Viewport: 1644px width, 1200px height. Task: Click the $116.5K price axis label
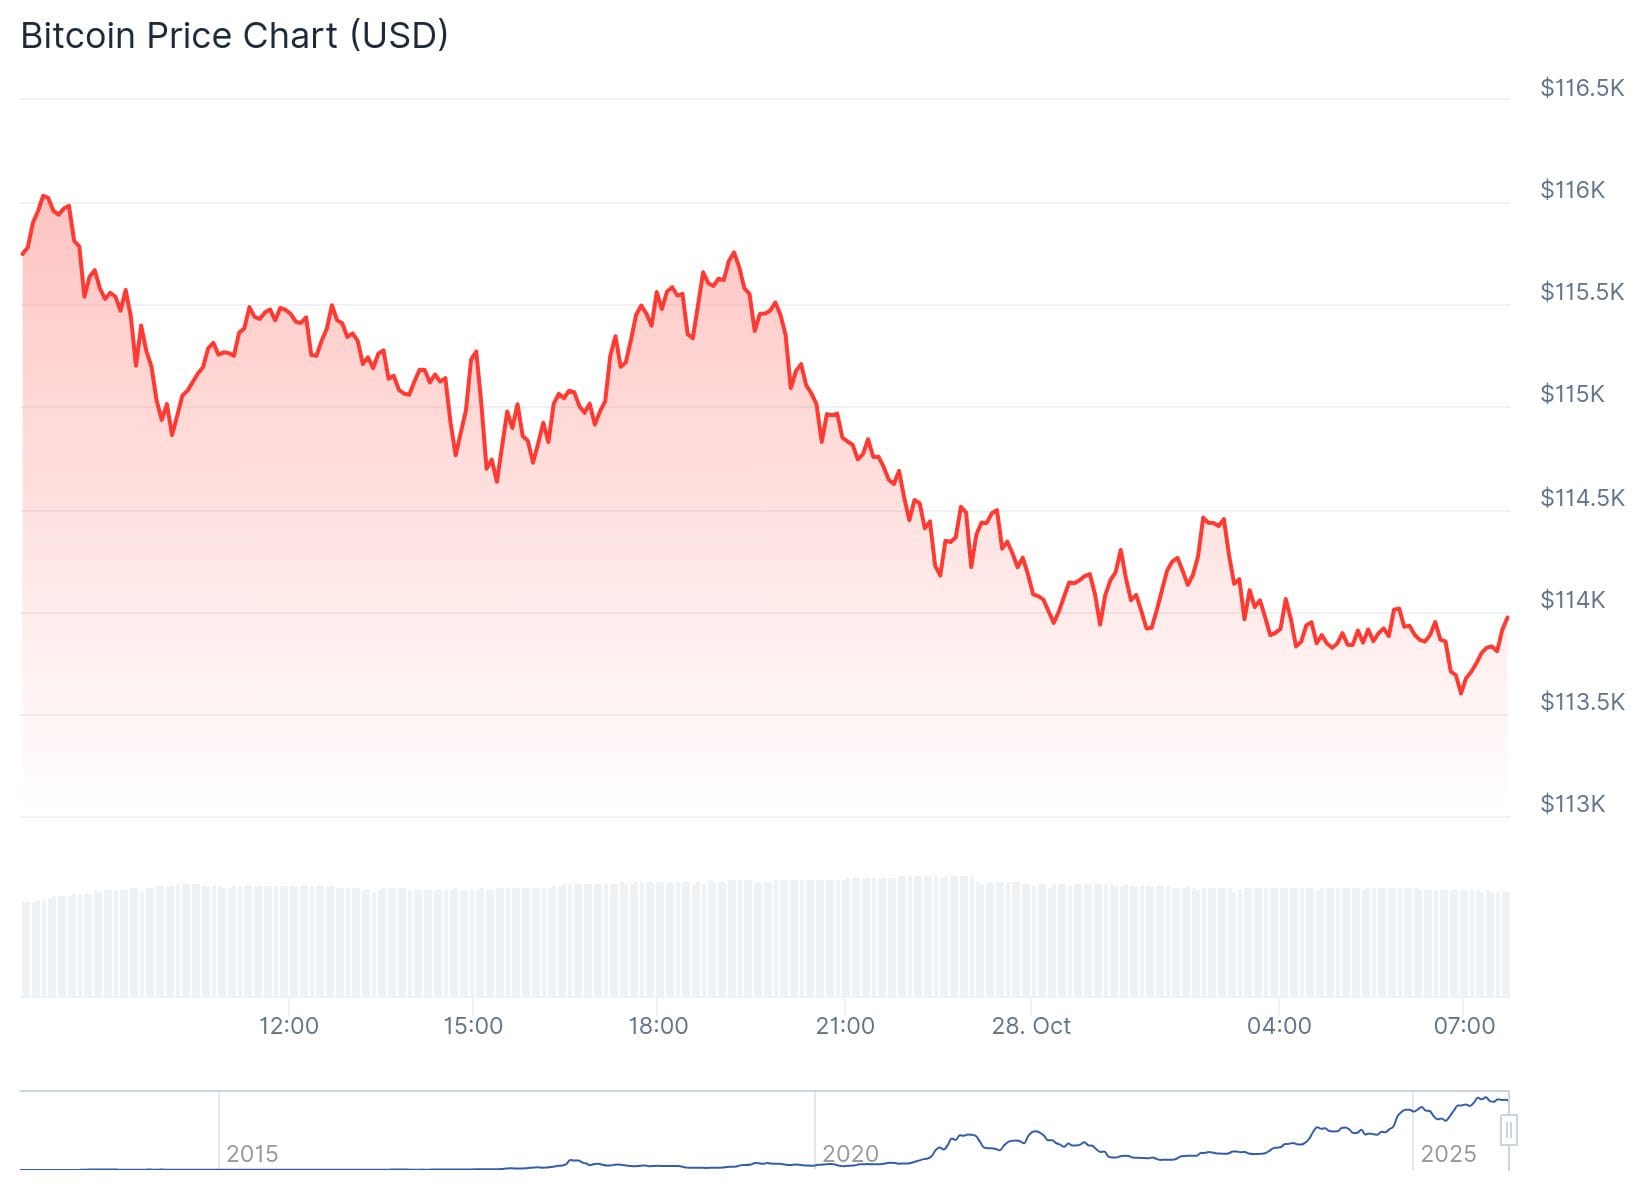1581,88
